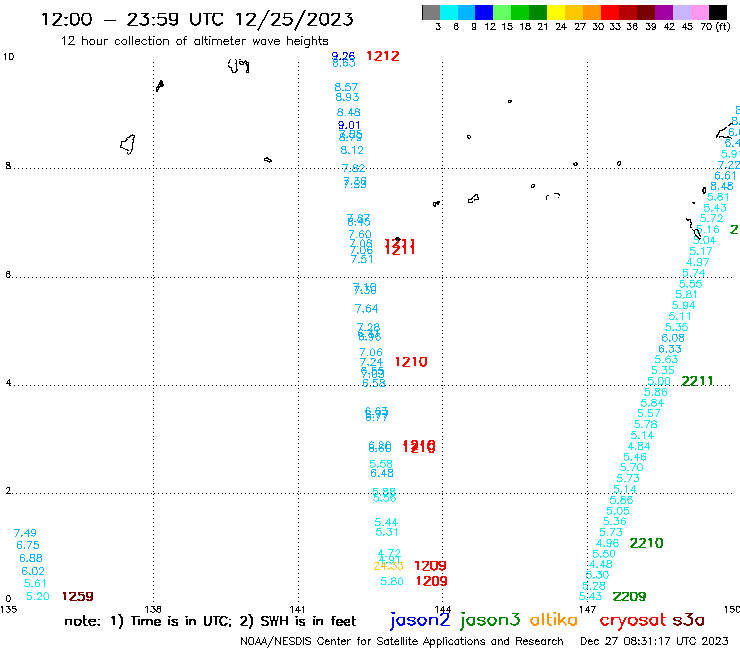Viewport: 740px width, 650px height.
Task: Click the wave height value 6.75
Action: pos(28,545)
